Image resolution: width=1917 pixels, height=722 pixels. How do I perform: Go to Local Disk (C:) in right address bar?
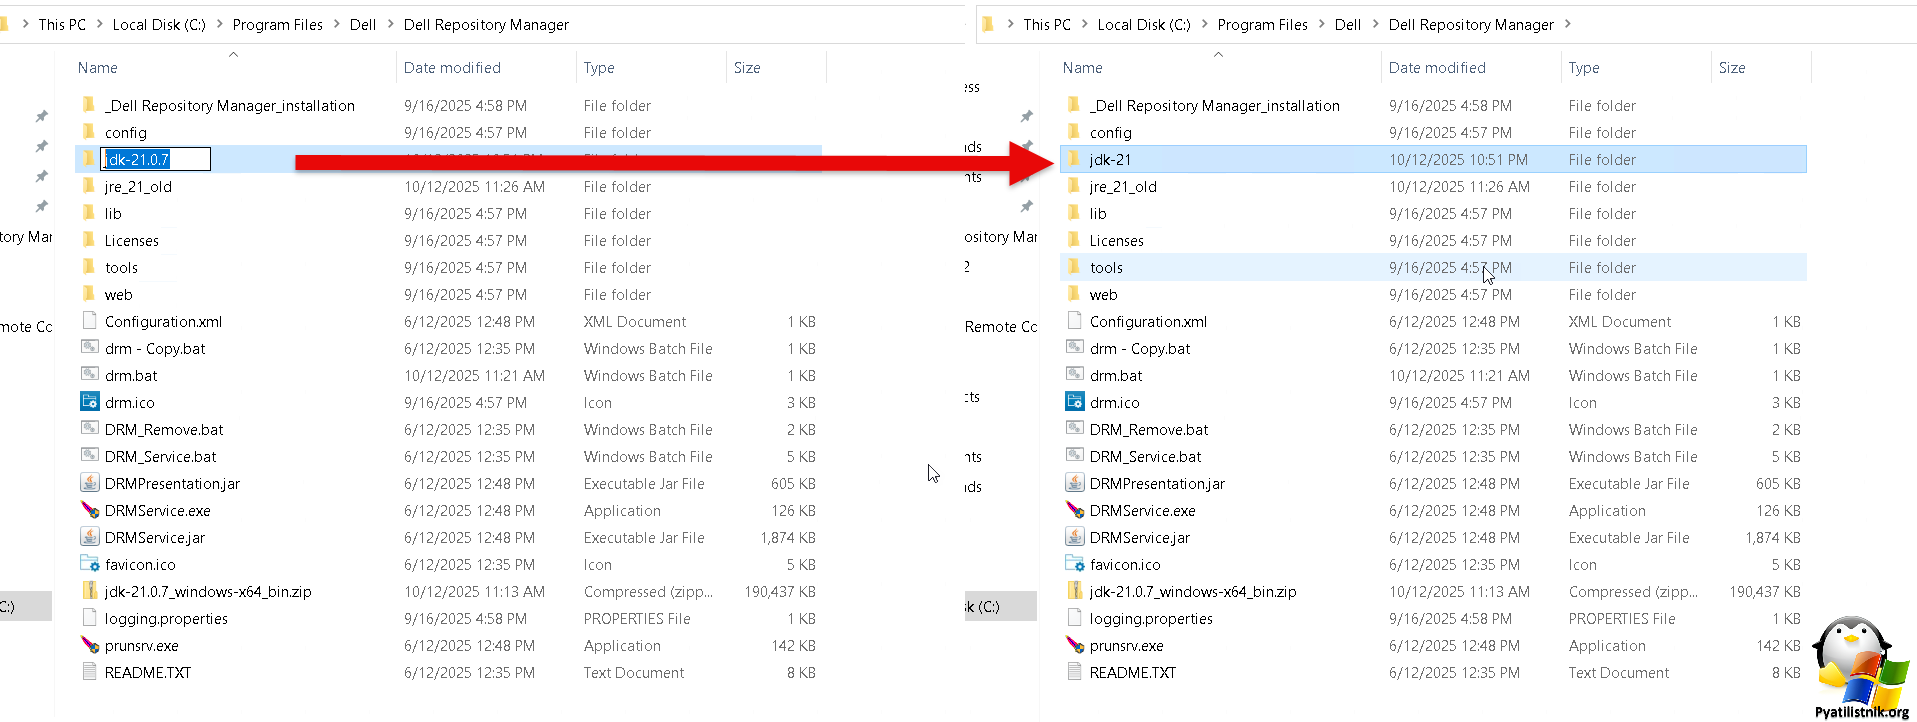coord(1143,24)
